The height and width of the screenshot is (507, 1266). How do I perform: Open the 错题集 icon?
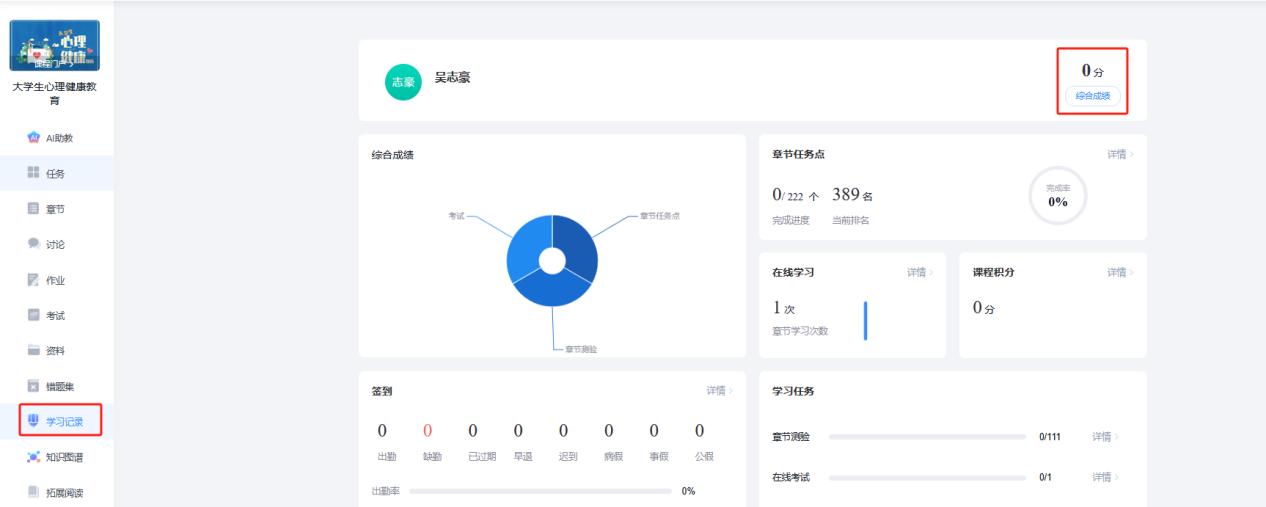(33, 386)
